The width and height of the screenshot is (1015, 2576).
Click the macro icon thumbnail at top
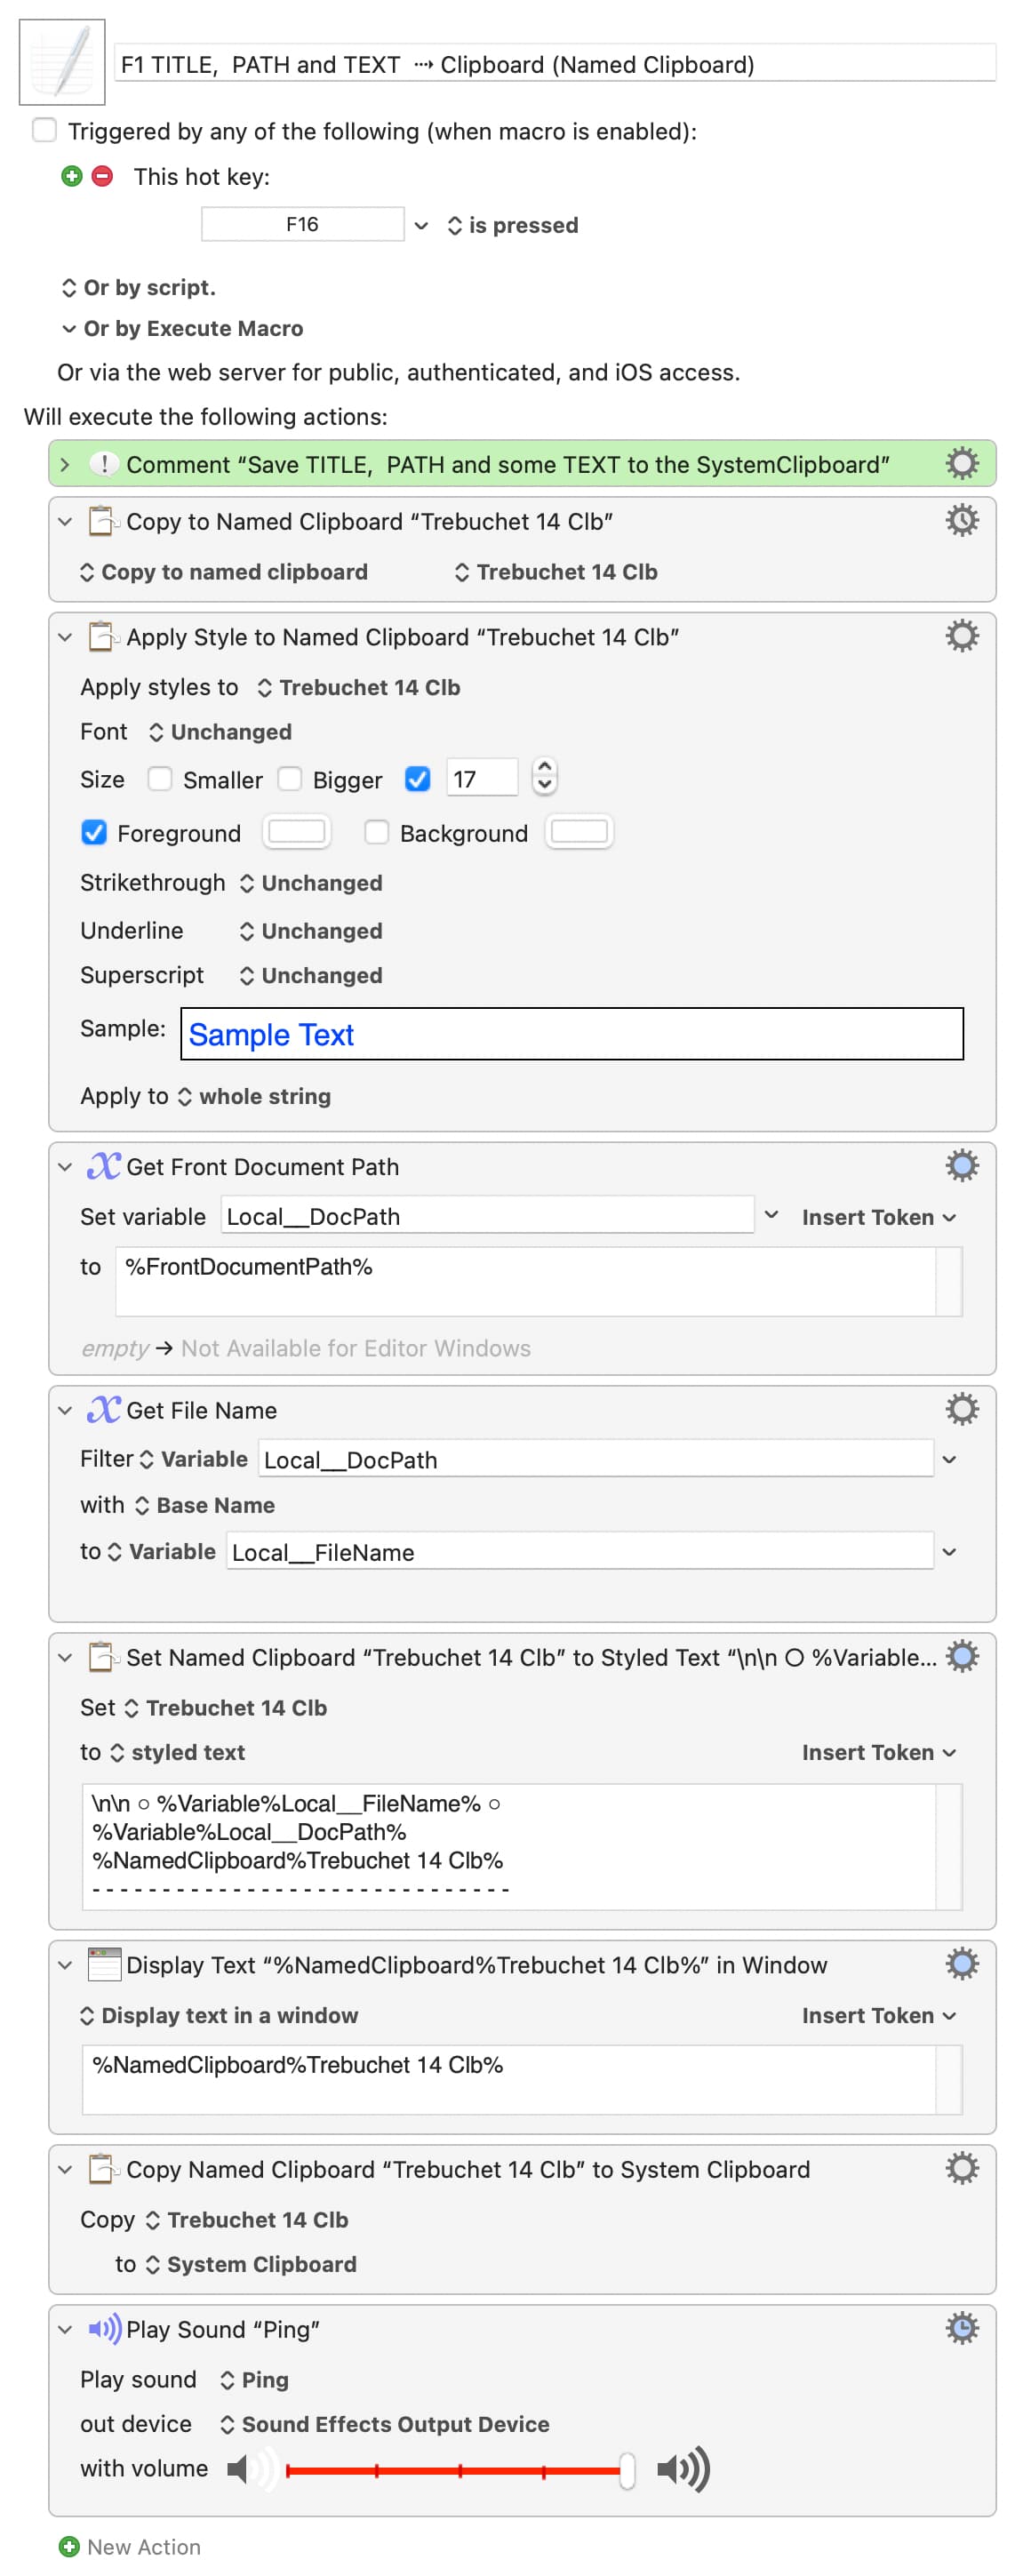pos(62,62)
